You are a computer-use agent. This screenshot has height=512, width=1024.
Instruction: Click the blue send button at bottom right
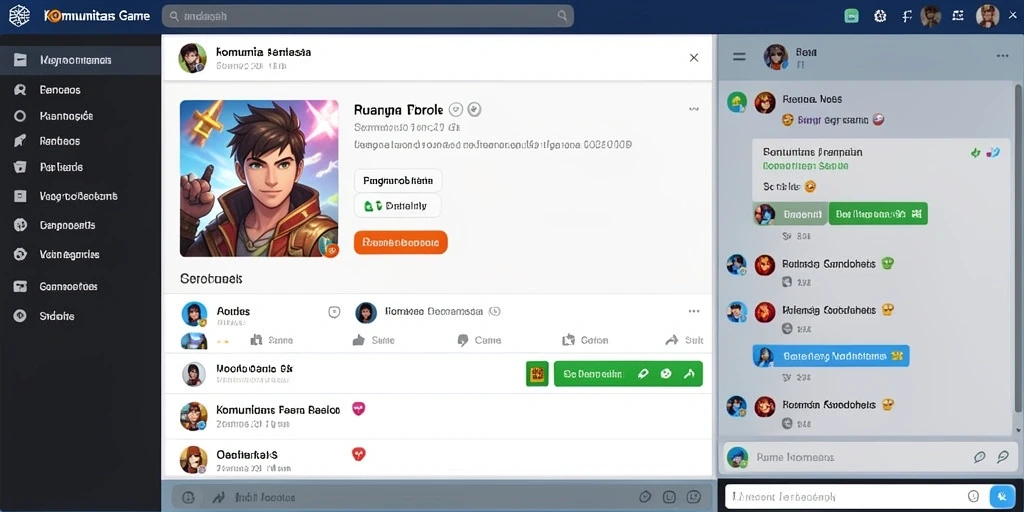[x=1002, y=496]
